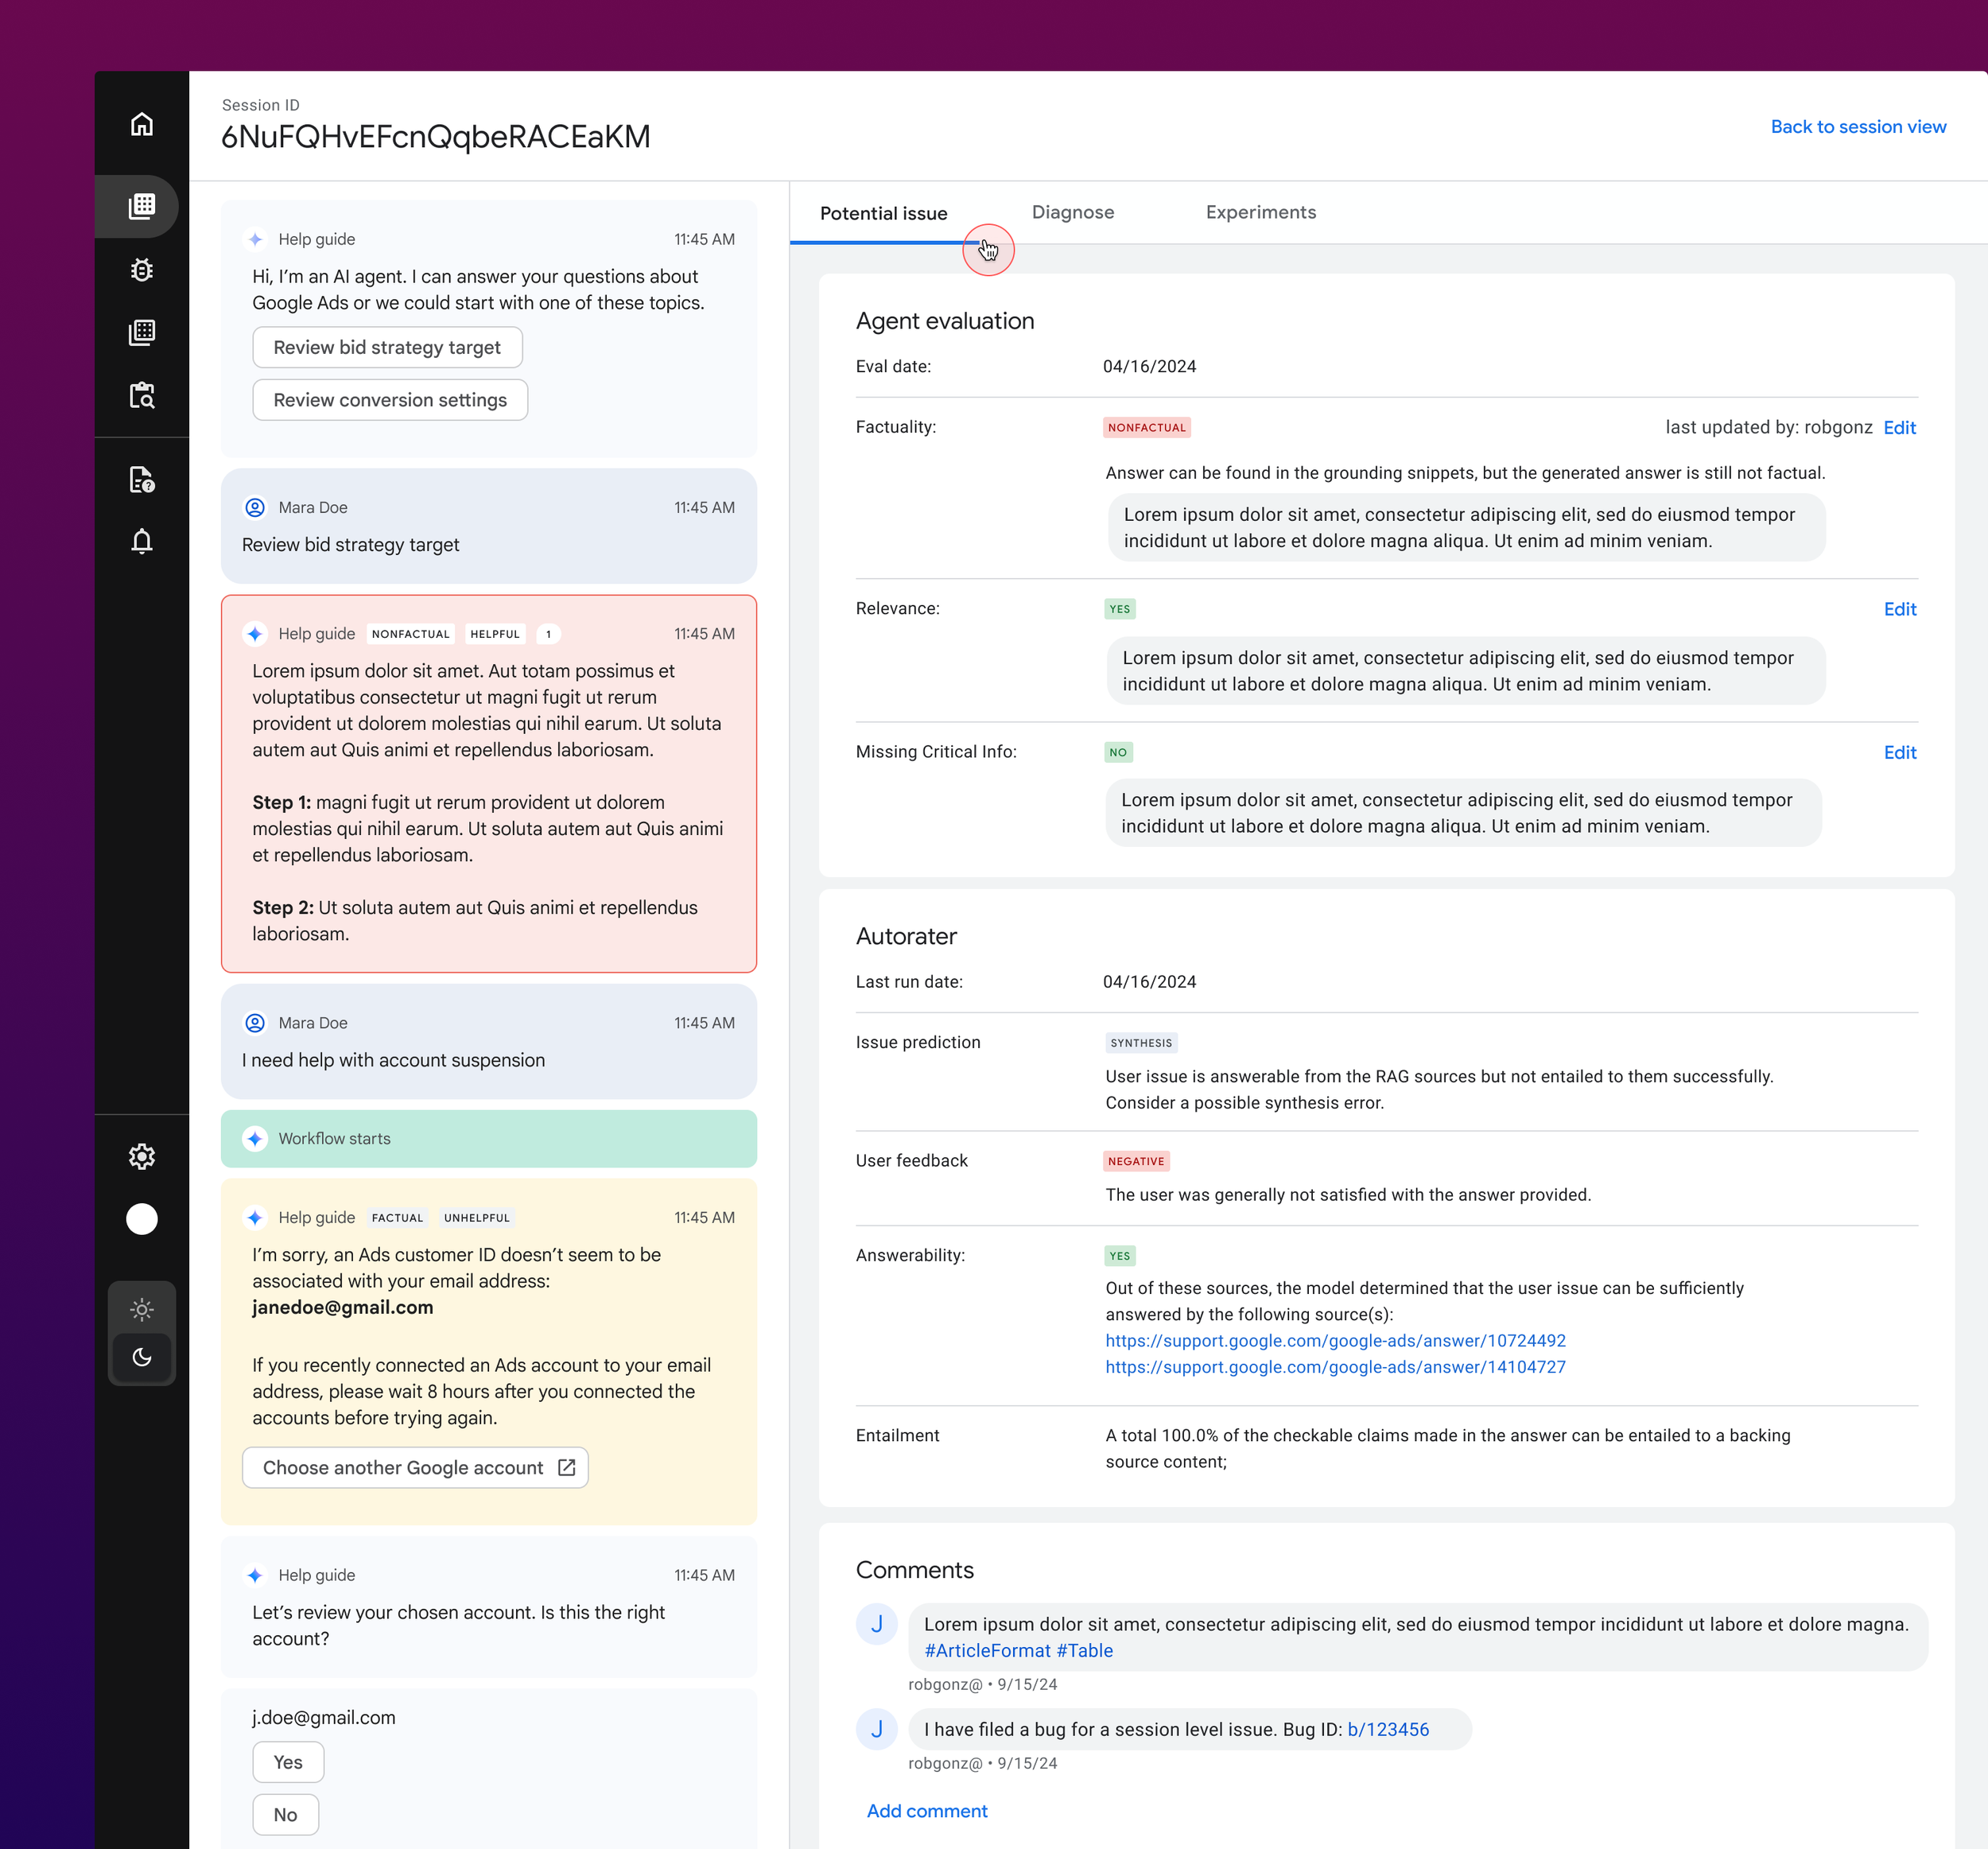Open the selected sessions table icon
The width and height of the screenshot is (1988, 1849).
point(142,206)
